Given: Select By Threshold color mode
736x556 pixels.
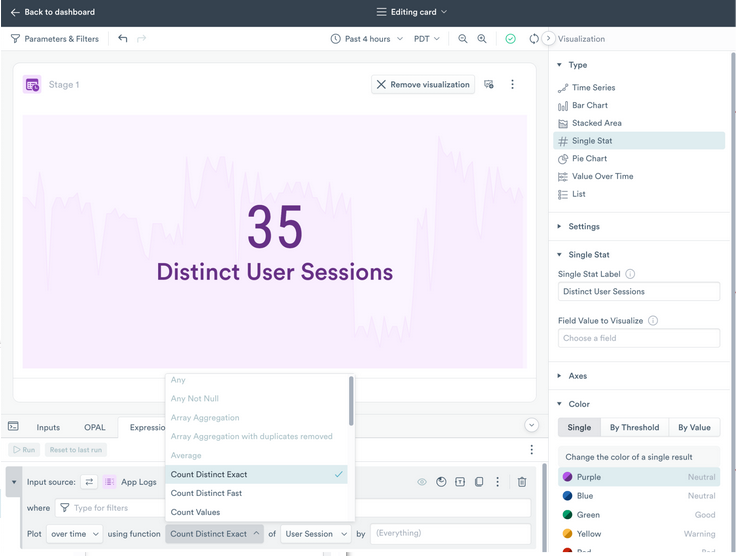Looking at the screenshot, I should point(634,427).
